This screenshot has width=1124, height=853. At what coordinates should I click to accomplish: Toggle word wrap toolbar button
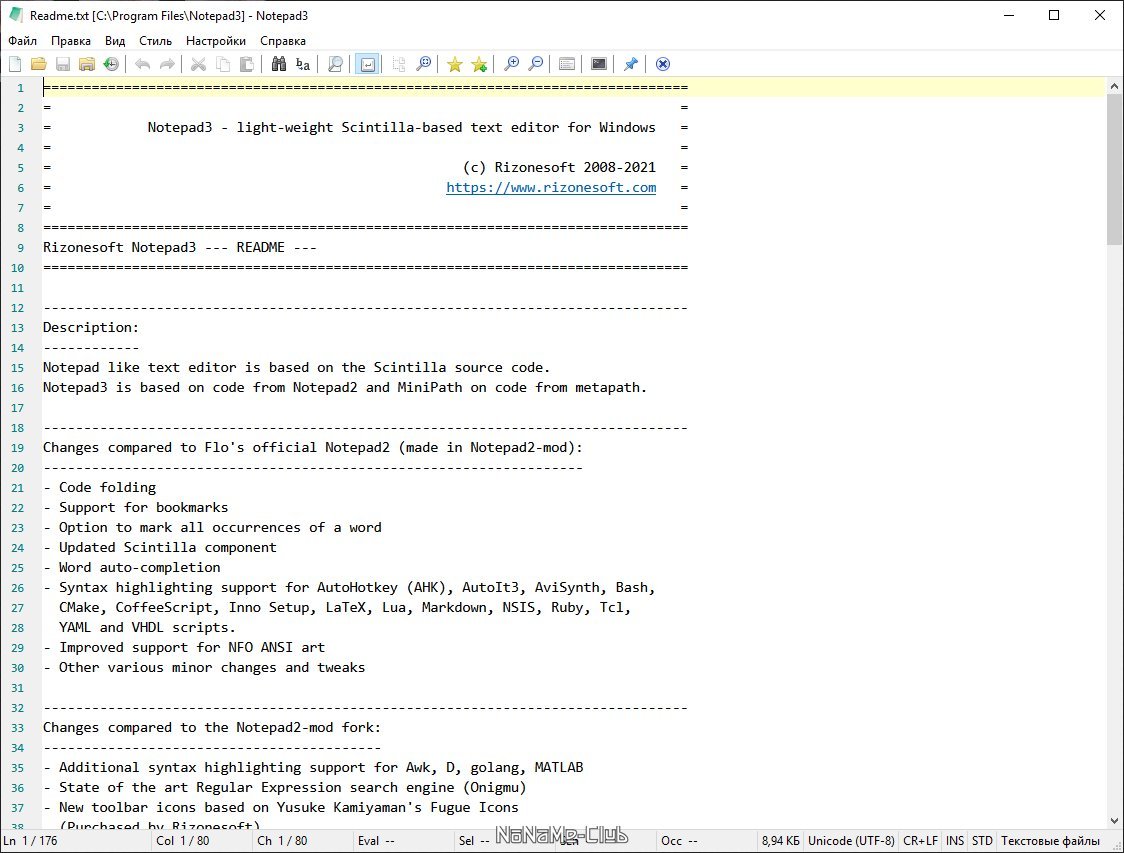click(367, 64)
